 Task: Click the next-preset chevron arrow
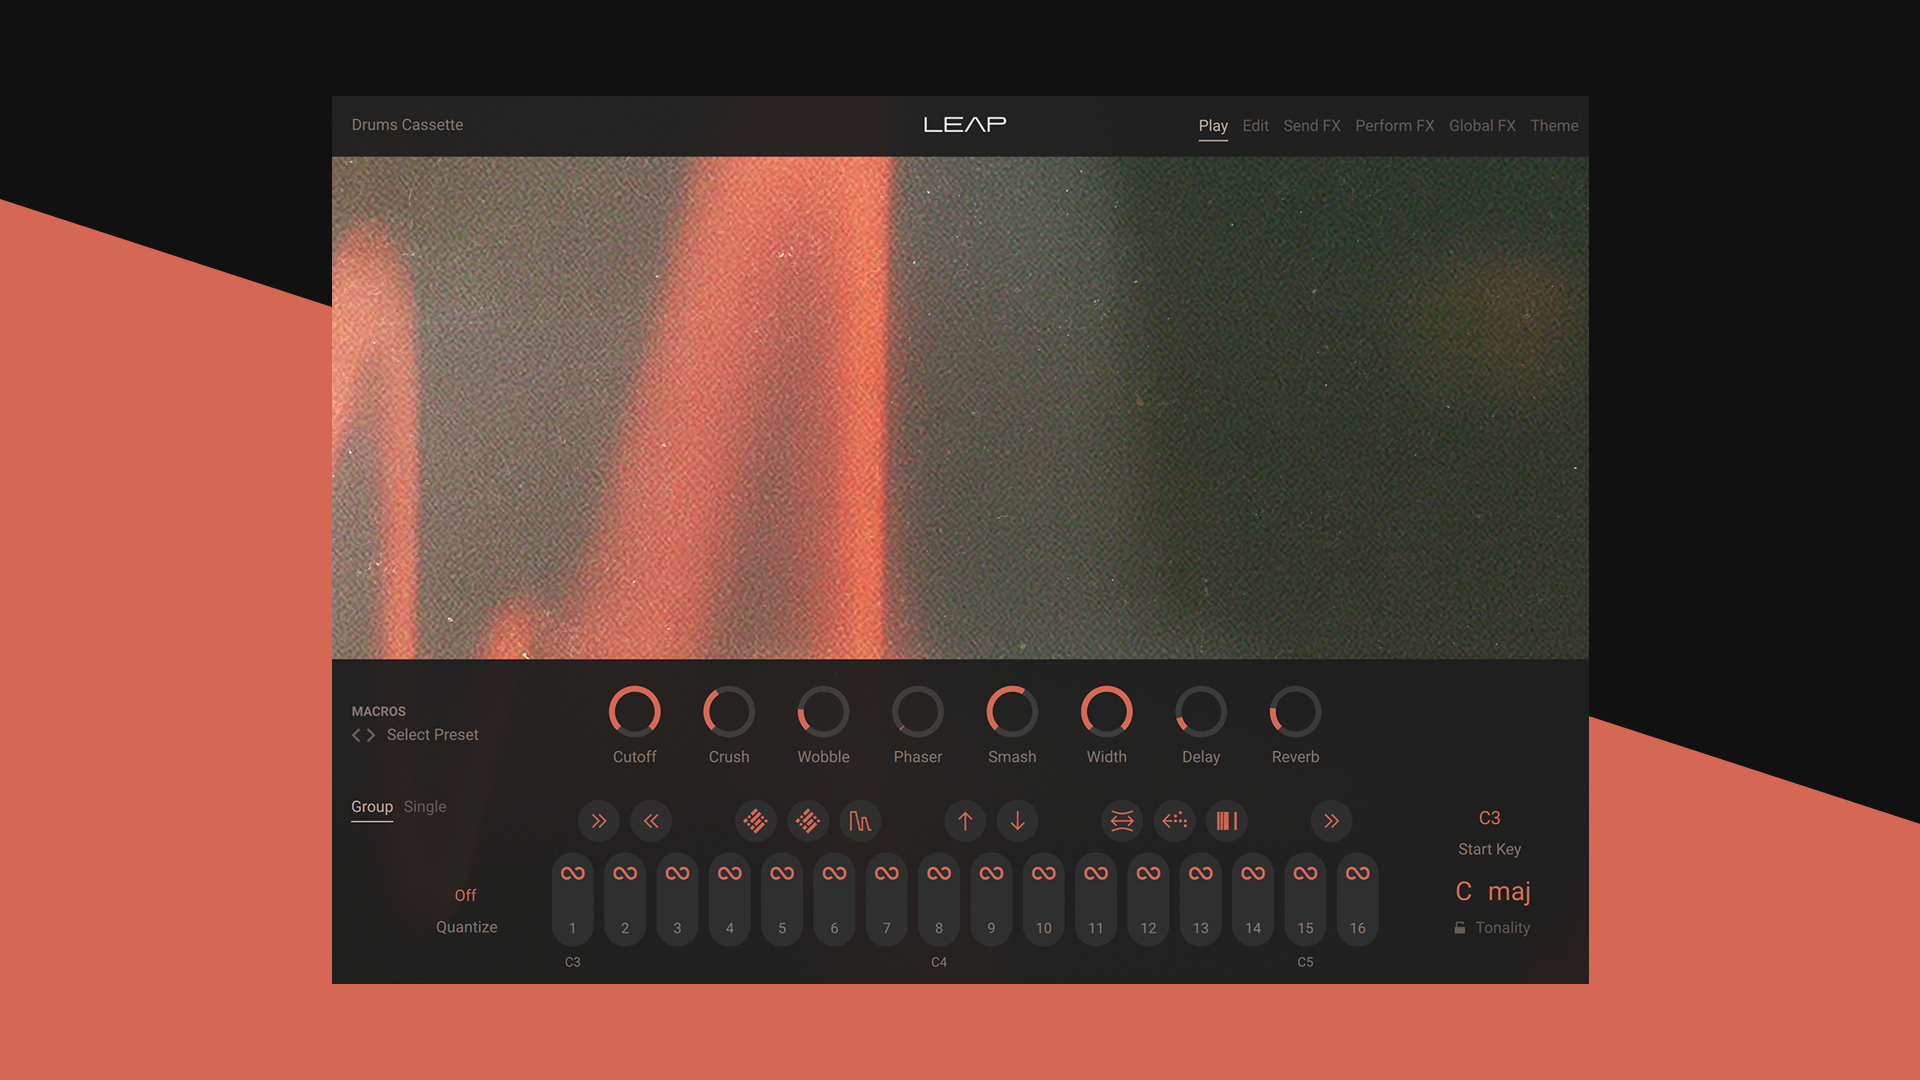pyautogui.click(x=371, y=735)
